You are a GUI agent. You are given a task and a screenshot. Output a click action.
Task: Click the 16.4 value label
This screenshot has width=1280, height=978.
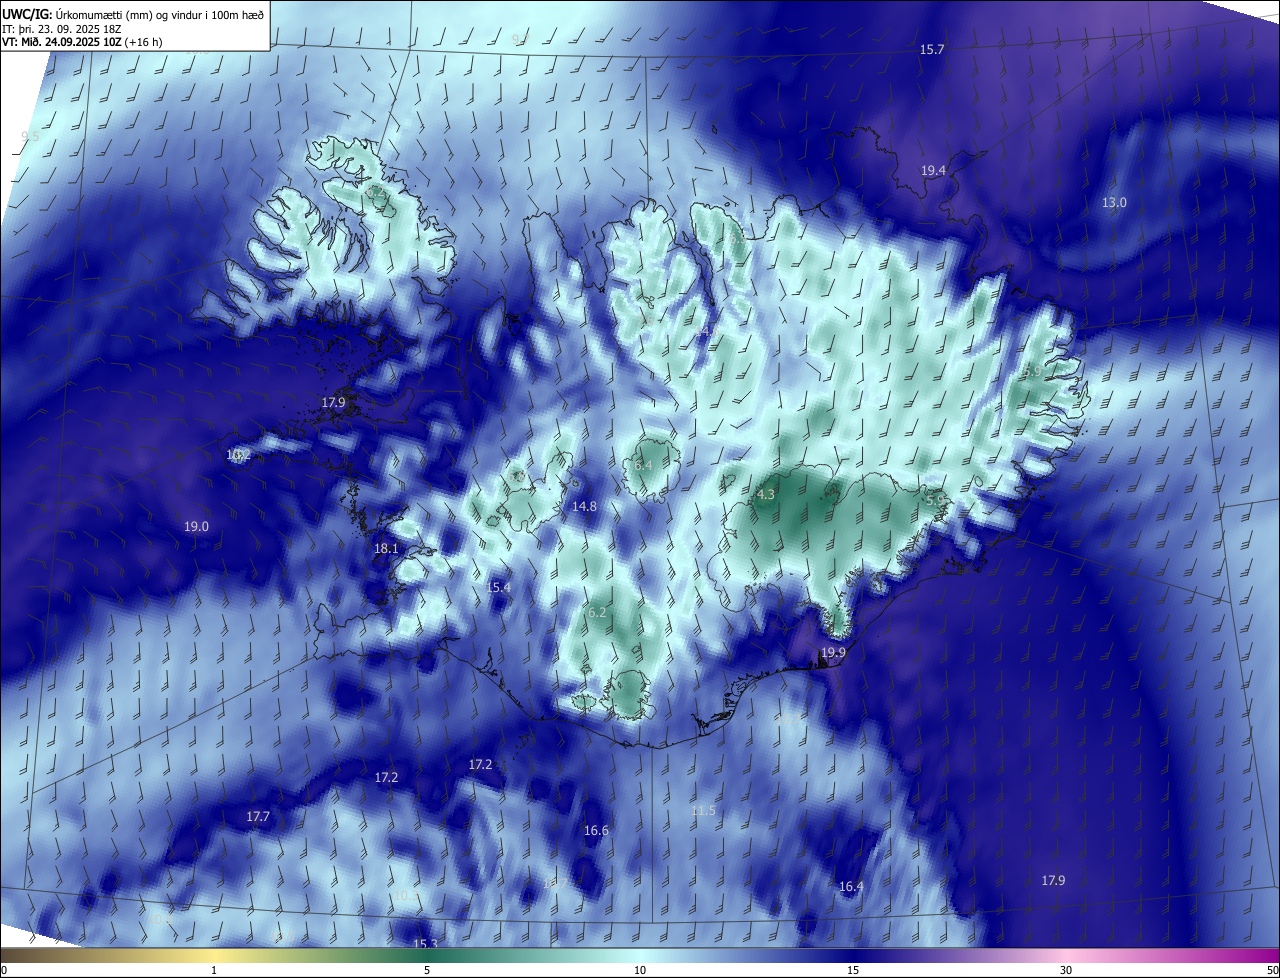pos(851,886)
